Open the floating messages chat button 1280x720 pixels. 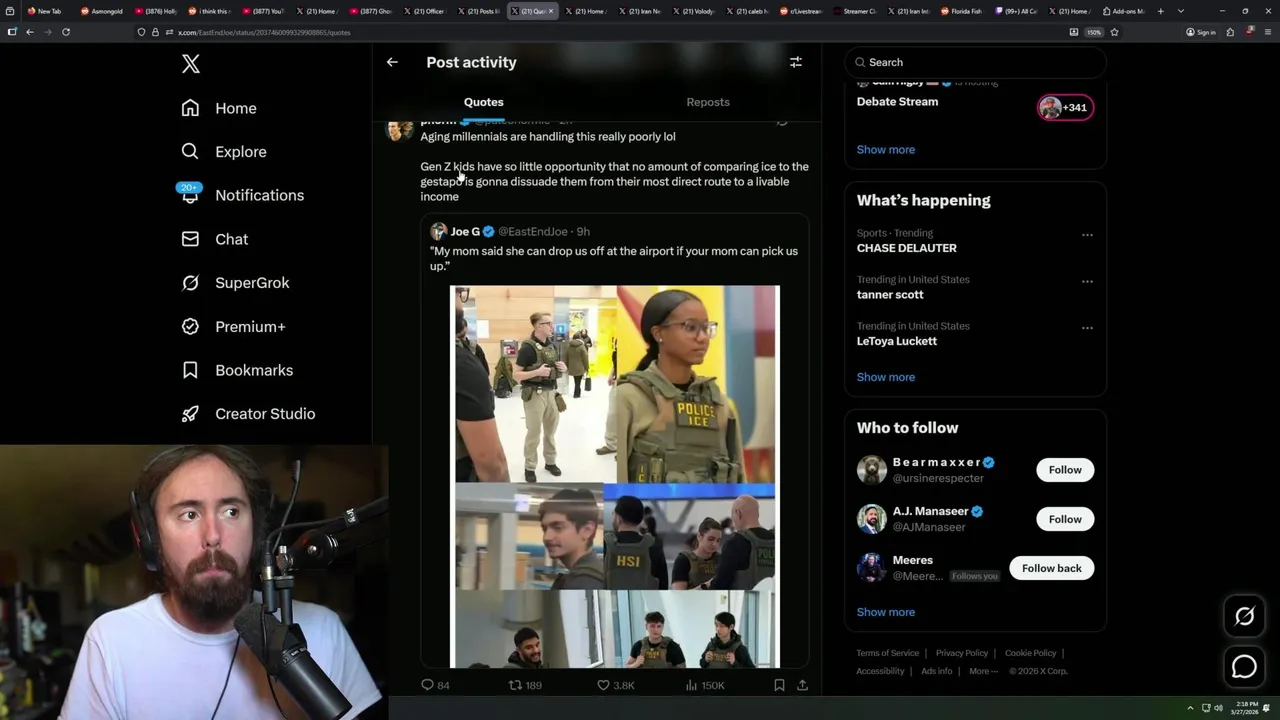1244,667
